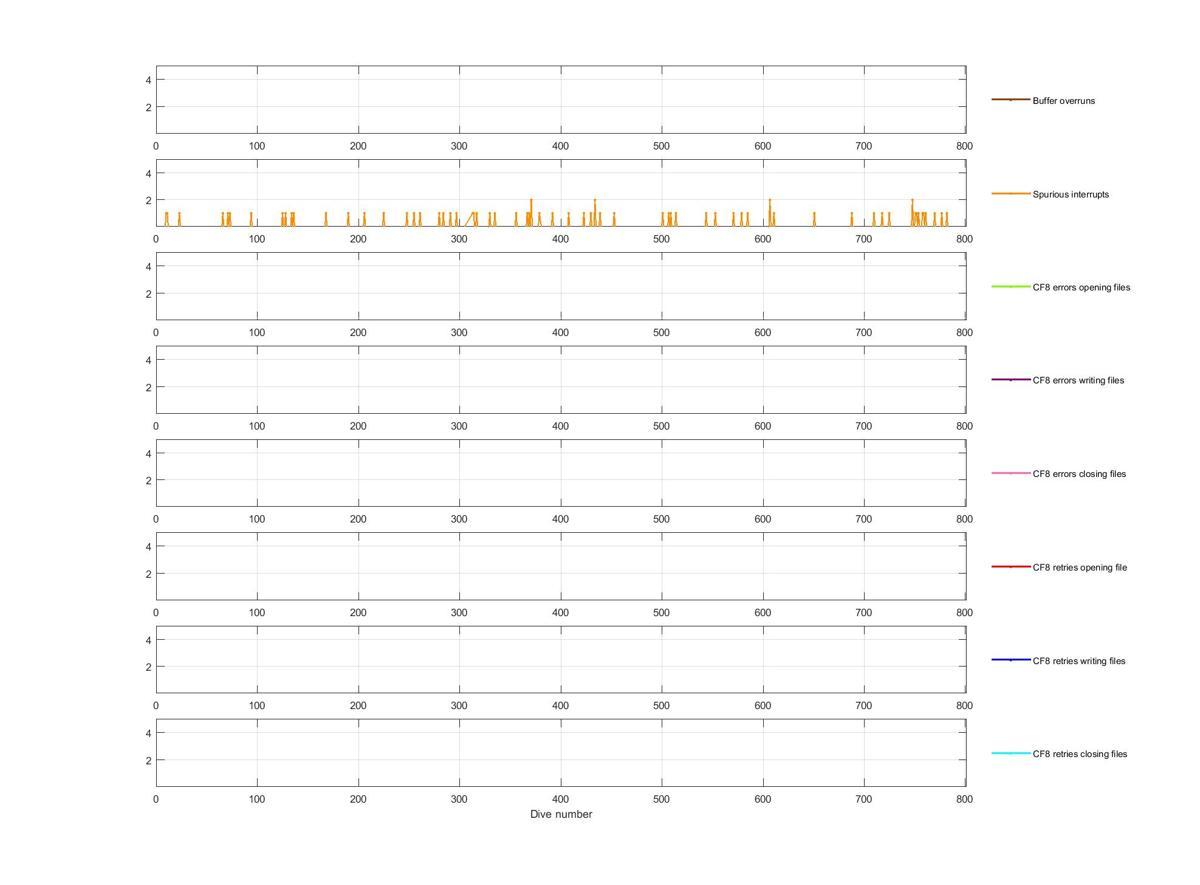Click the spurious interrupts spike near dive 607
Viewport: 1200px width, 885px height.
770,212
